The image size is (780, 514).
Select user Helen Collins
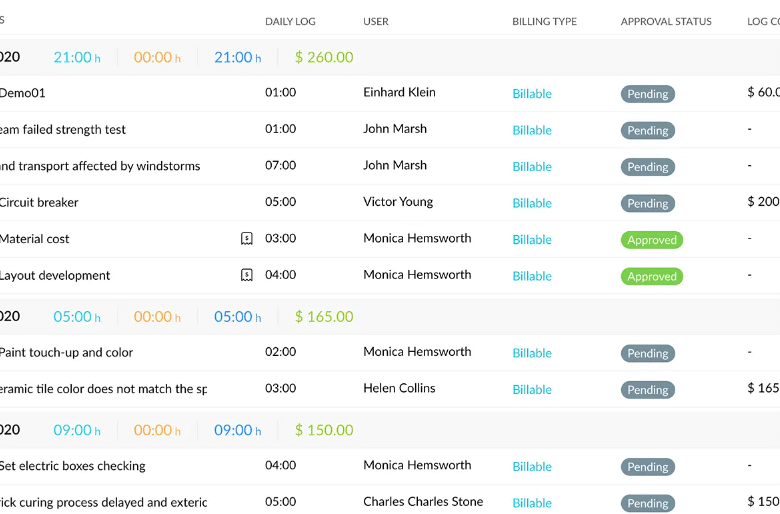coord(399,388)
